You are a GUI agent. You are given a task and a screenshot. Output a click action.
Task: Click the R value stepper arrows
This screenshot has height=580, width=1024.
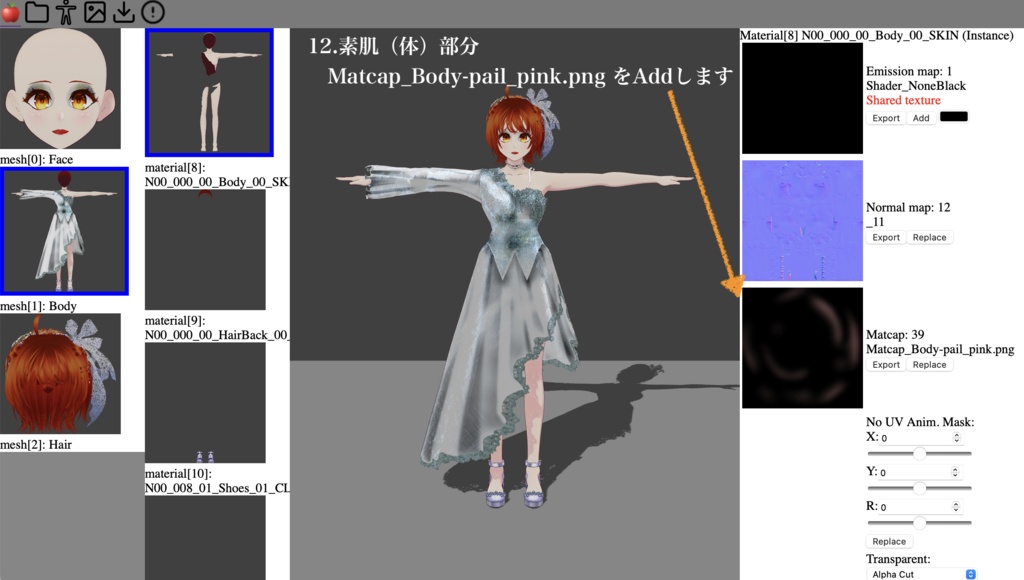click(x=955, y=507)
